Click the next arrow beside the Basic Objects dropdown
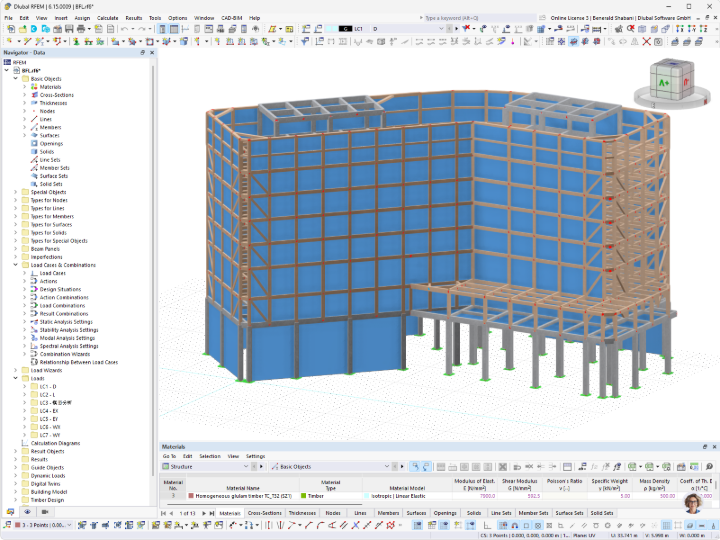 402,467
